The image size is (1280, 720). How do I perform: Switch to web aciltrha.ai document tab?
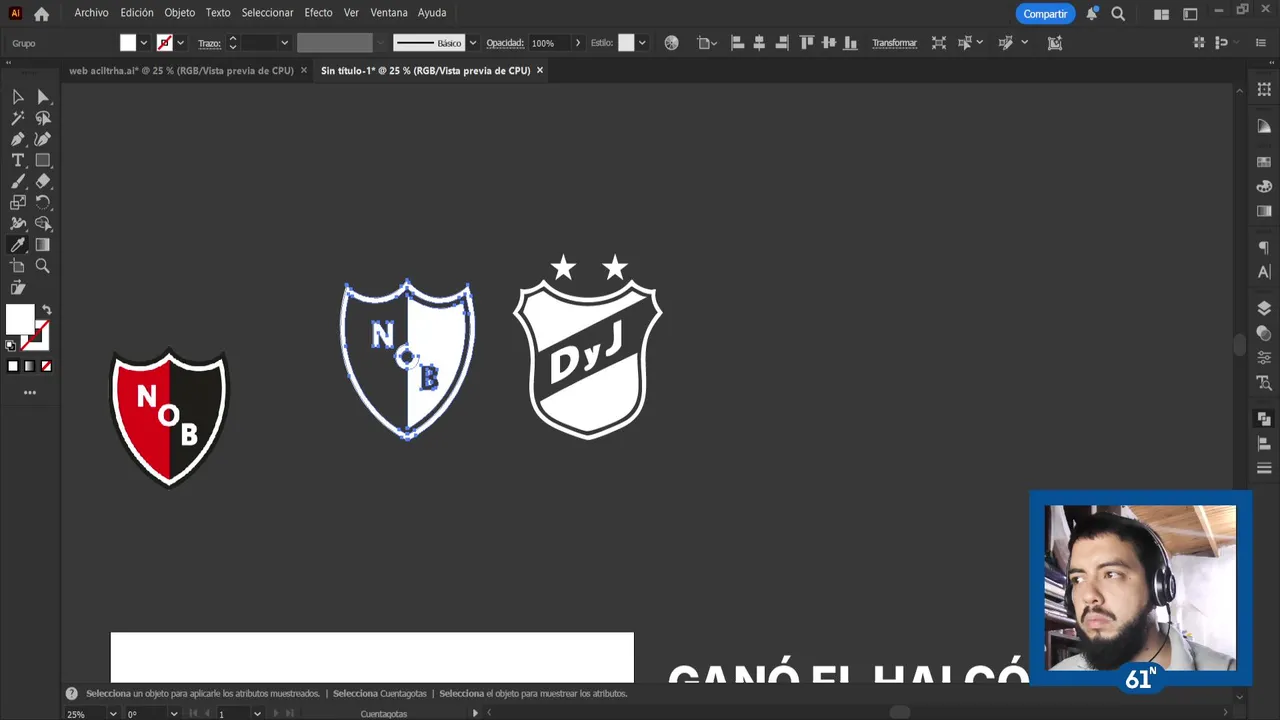pos(181,71)
